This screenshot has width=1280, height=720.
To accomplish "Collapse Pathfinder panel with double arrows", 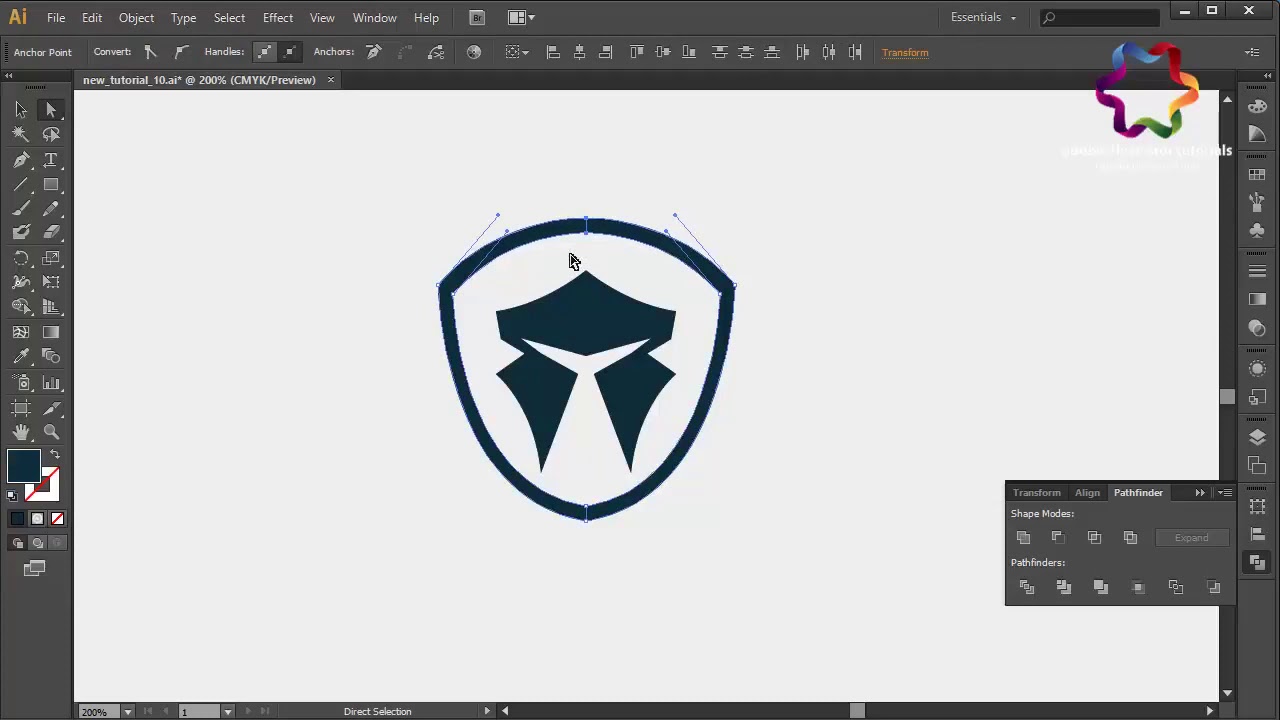I will (1200, 492).
